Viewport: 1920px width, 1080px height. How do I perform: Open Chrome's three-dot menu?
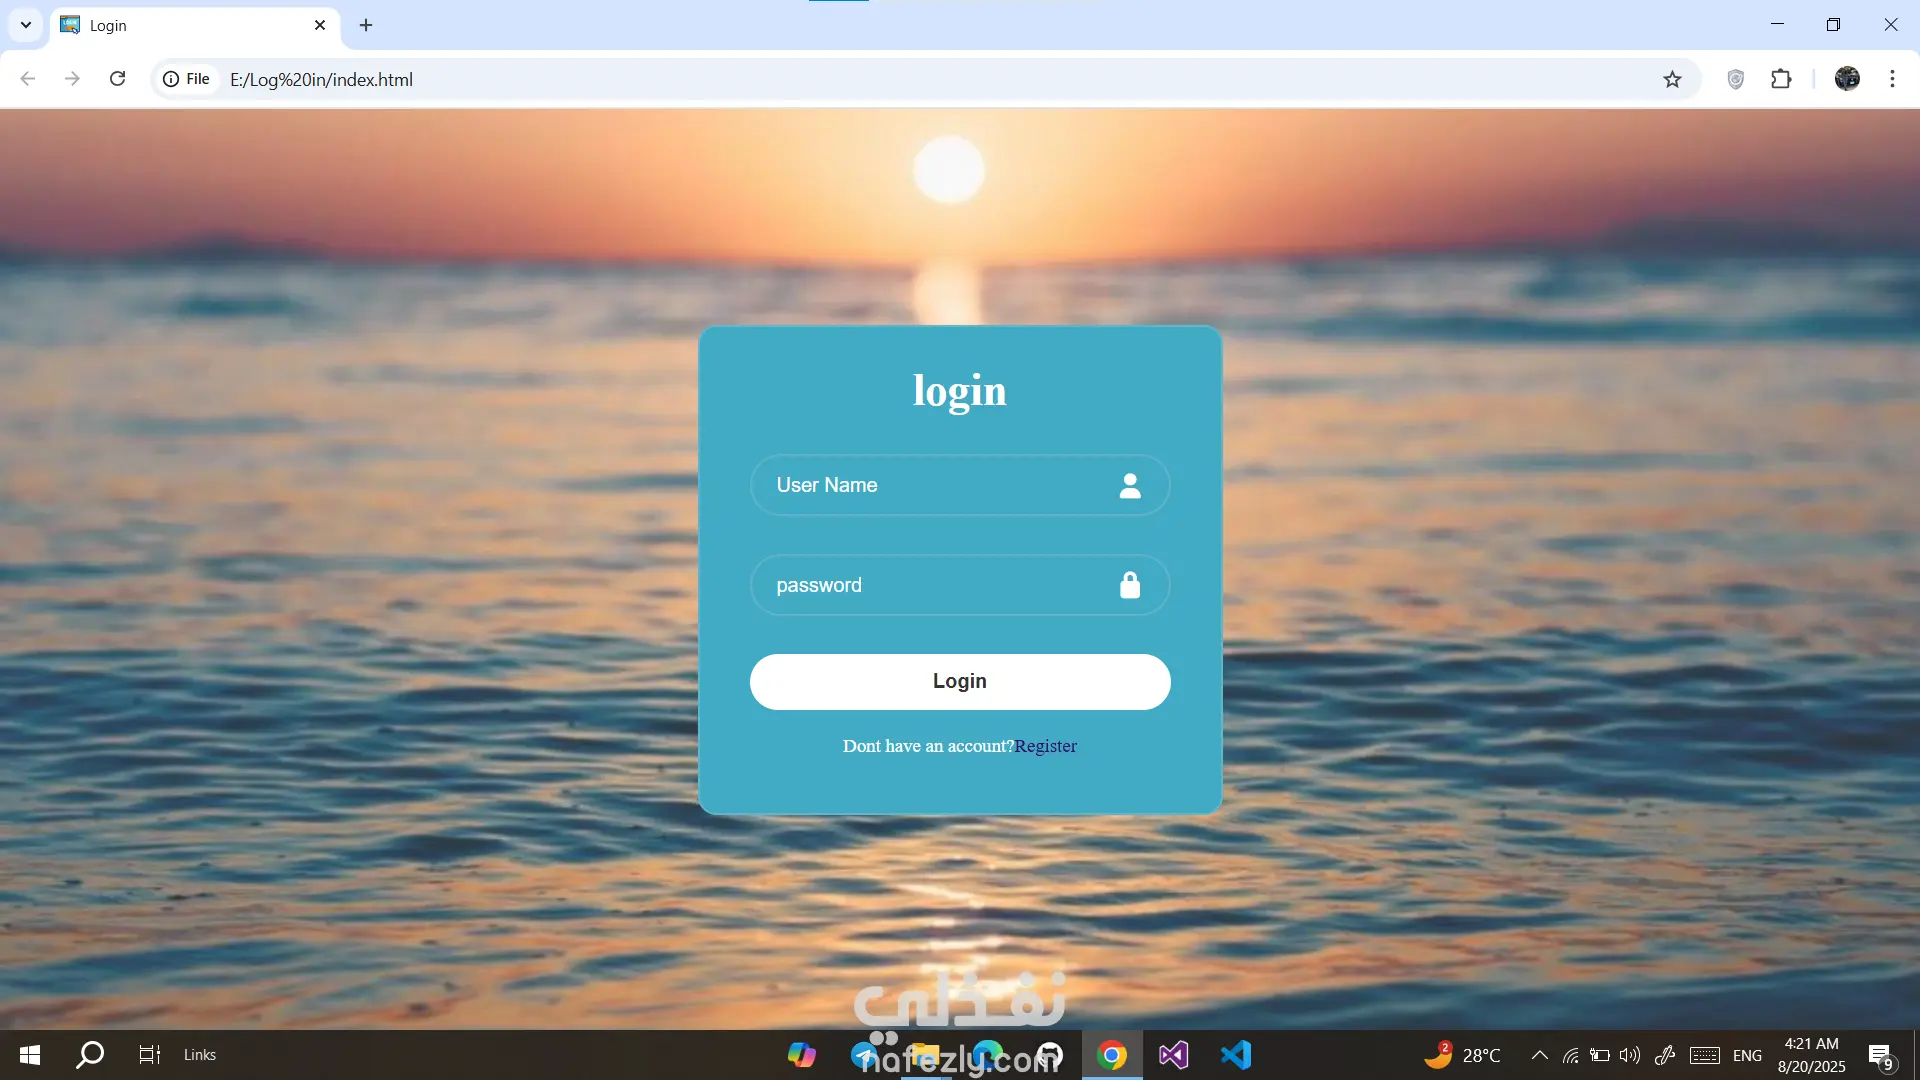(x=1892, y=79)
